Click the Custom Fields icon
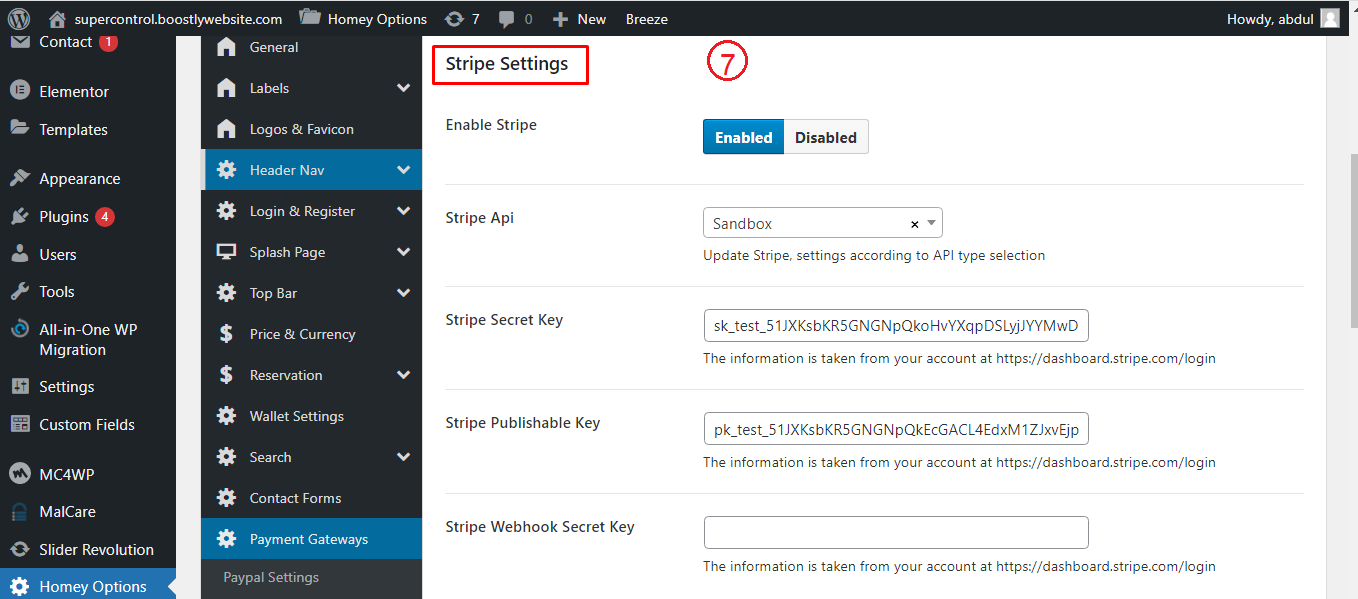 coord(19,424)
